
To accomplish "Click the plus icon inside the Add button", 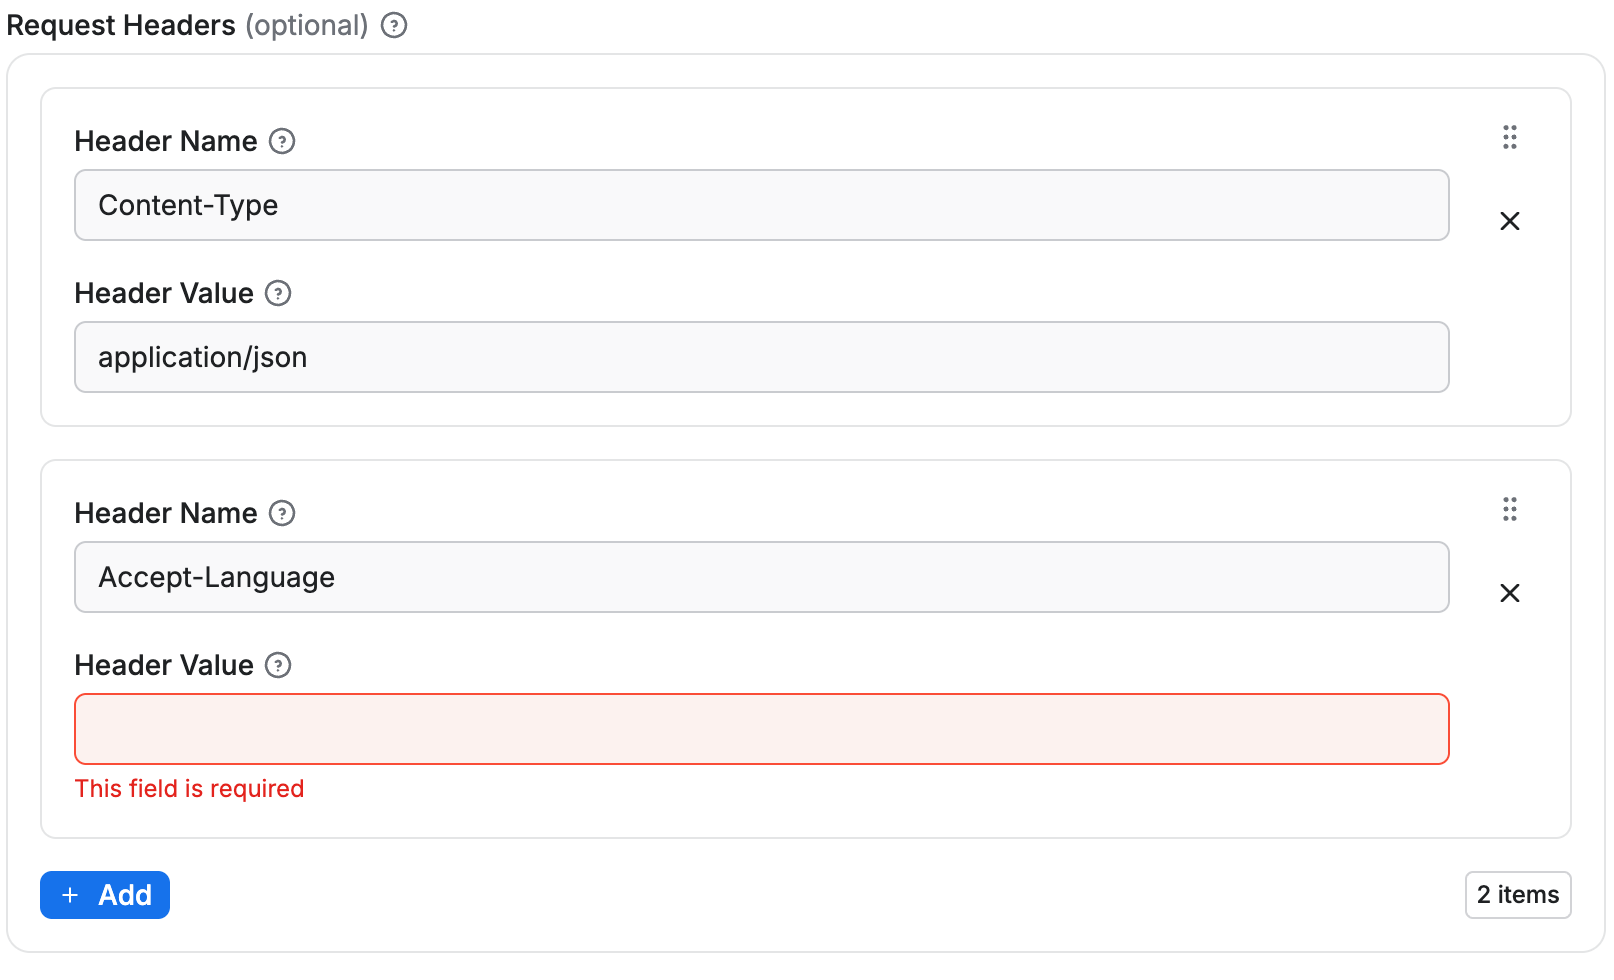I will pyautogui.click(x=69, y=895).
